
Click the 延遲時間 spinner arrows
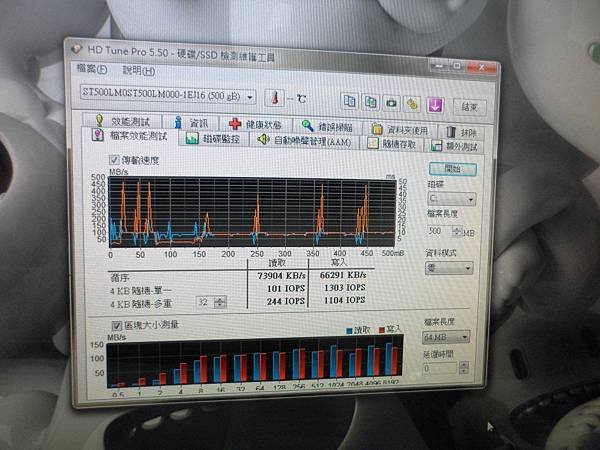pyautogui.click(x=463, y=368)
